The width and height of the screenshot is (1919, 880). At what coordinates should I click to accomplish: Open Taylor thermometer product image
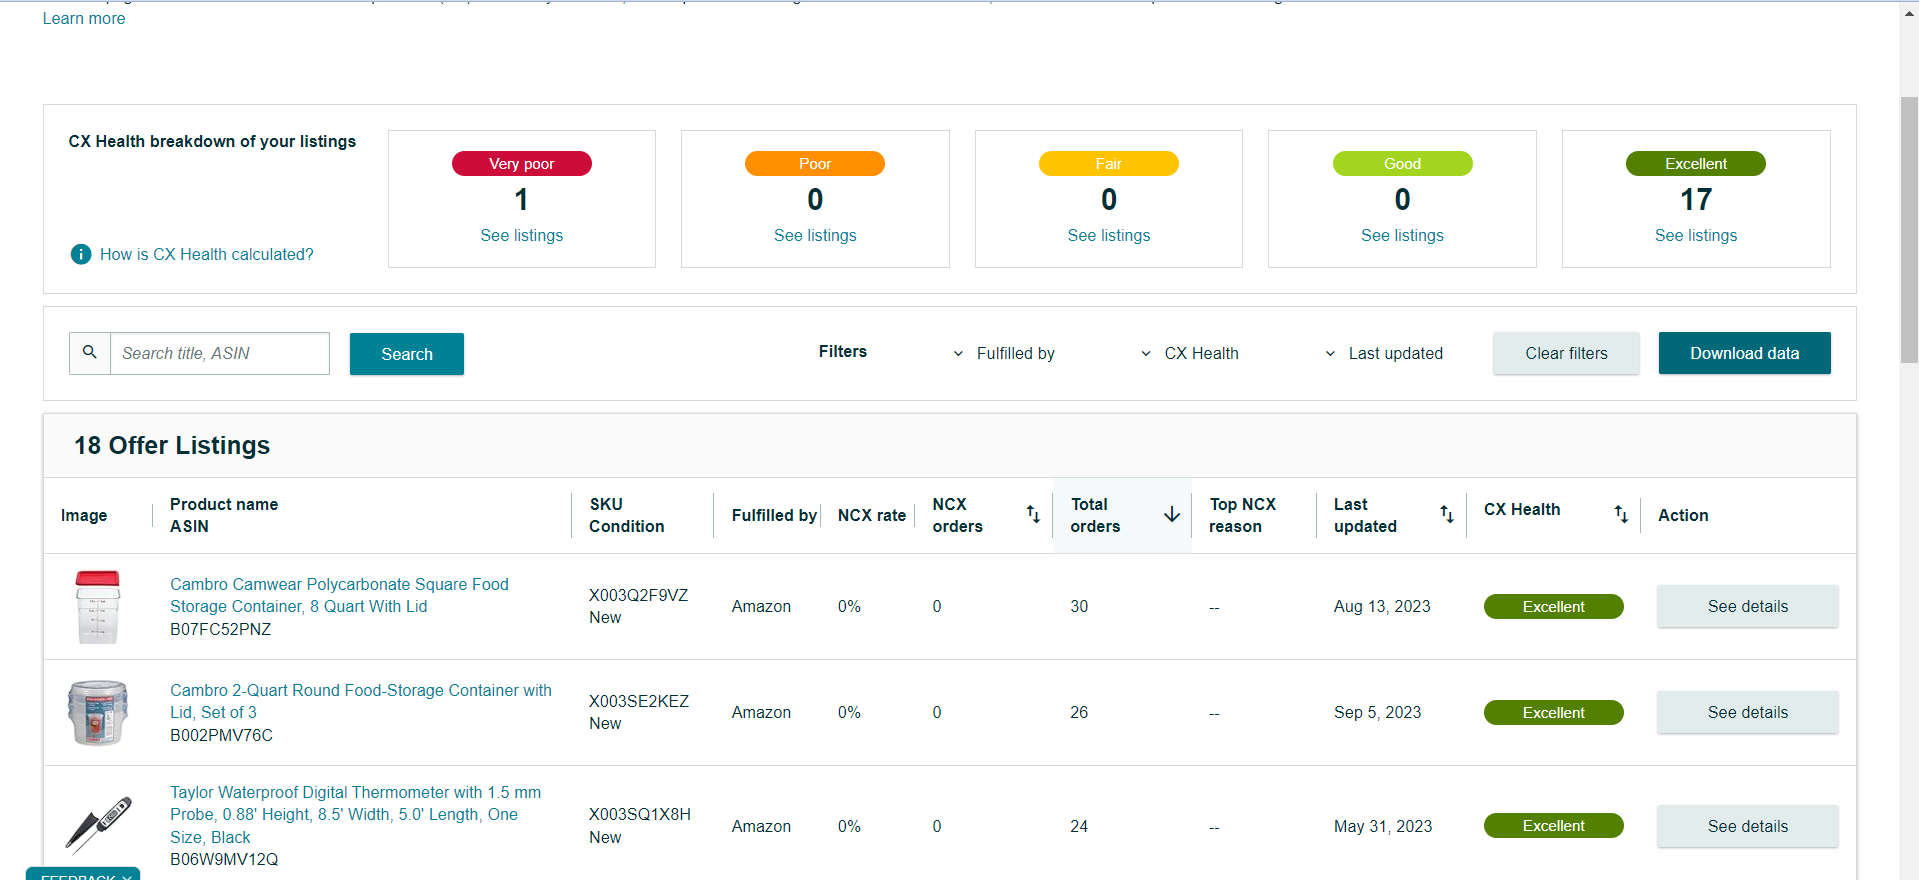click(98, 825)
